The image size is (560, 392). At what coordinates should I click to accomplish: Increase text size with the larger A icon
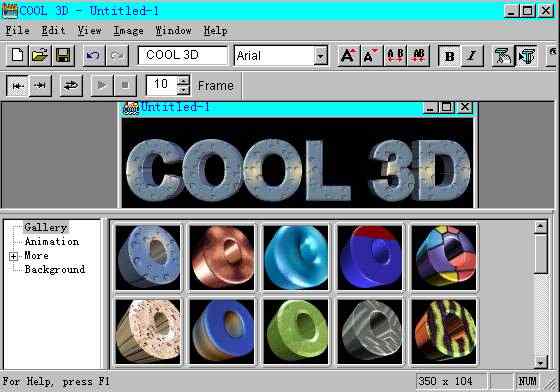348,56
